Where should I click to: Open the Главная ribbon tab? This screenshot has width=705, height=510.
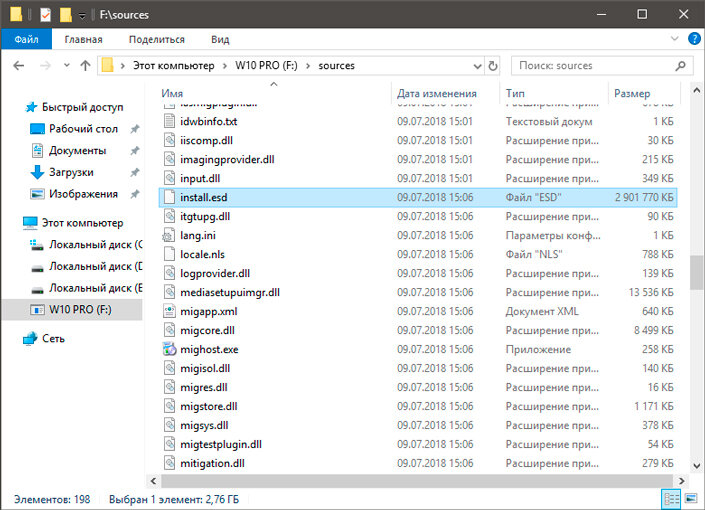coord(83,40)
